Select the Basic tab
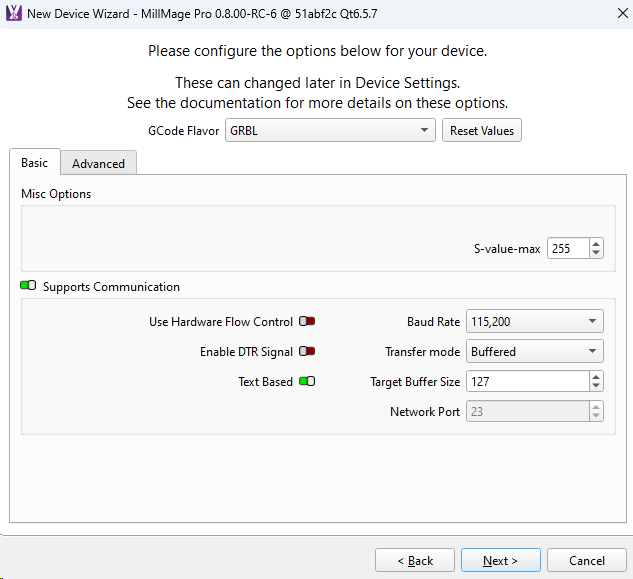 34,163
